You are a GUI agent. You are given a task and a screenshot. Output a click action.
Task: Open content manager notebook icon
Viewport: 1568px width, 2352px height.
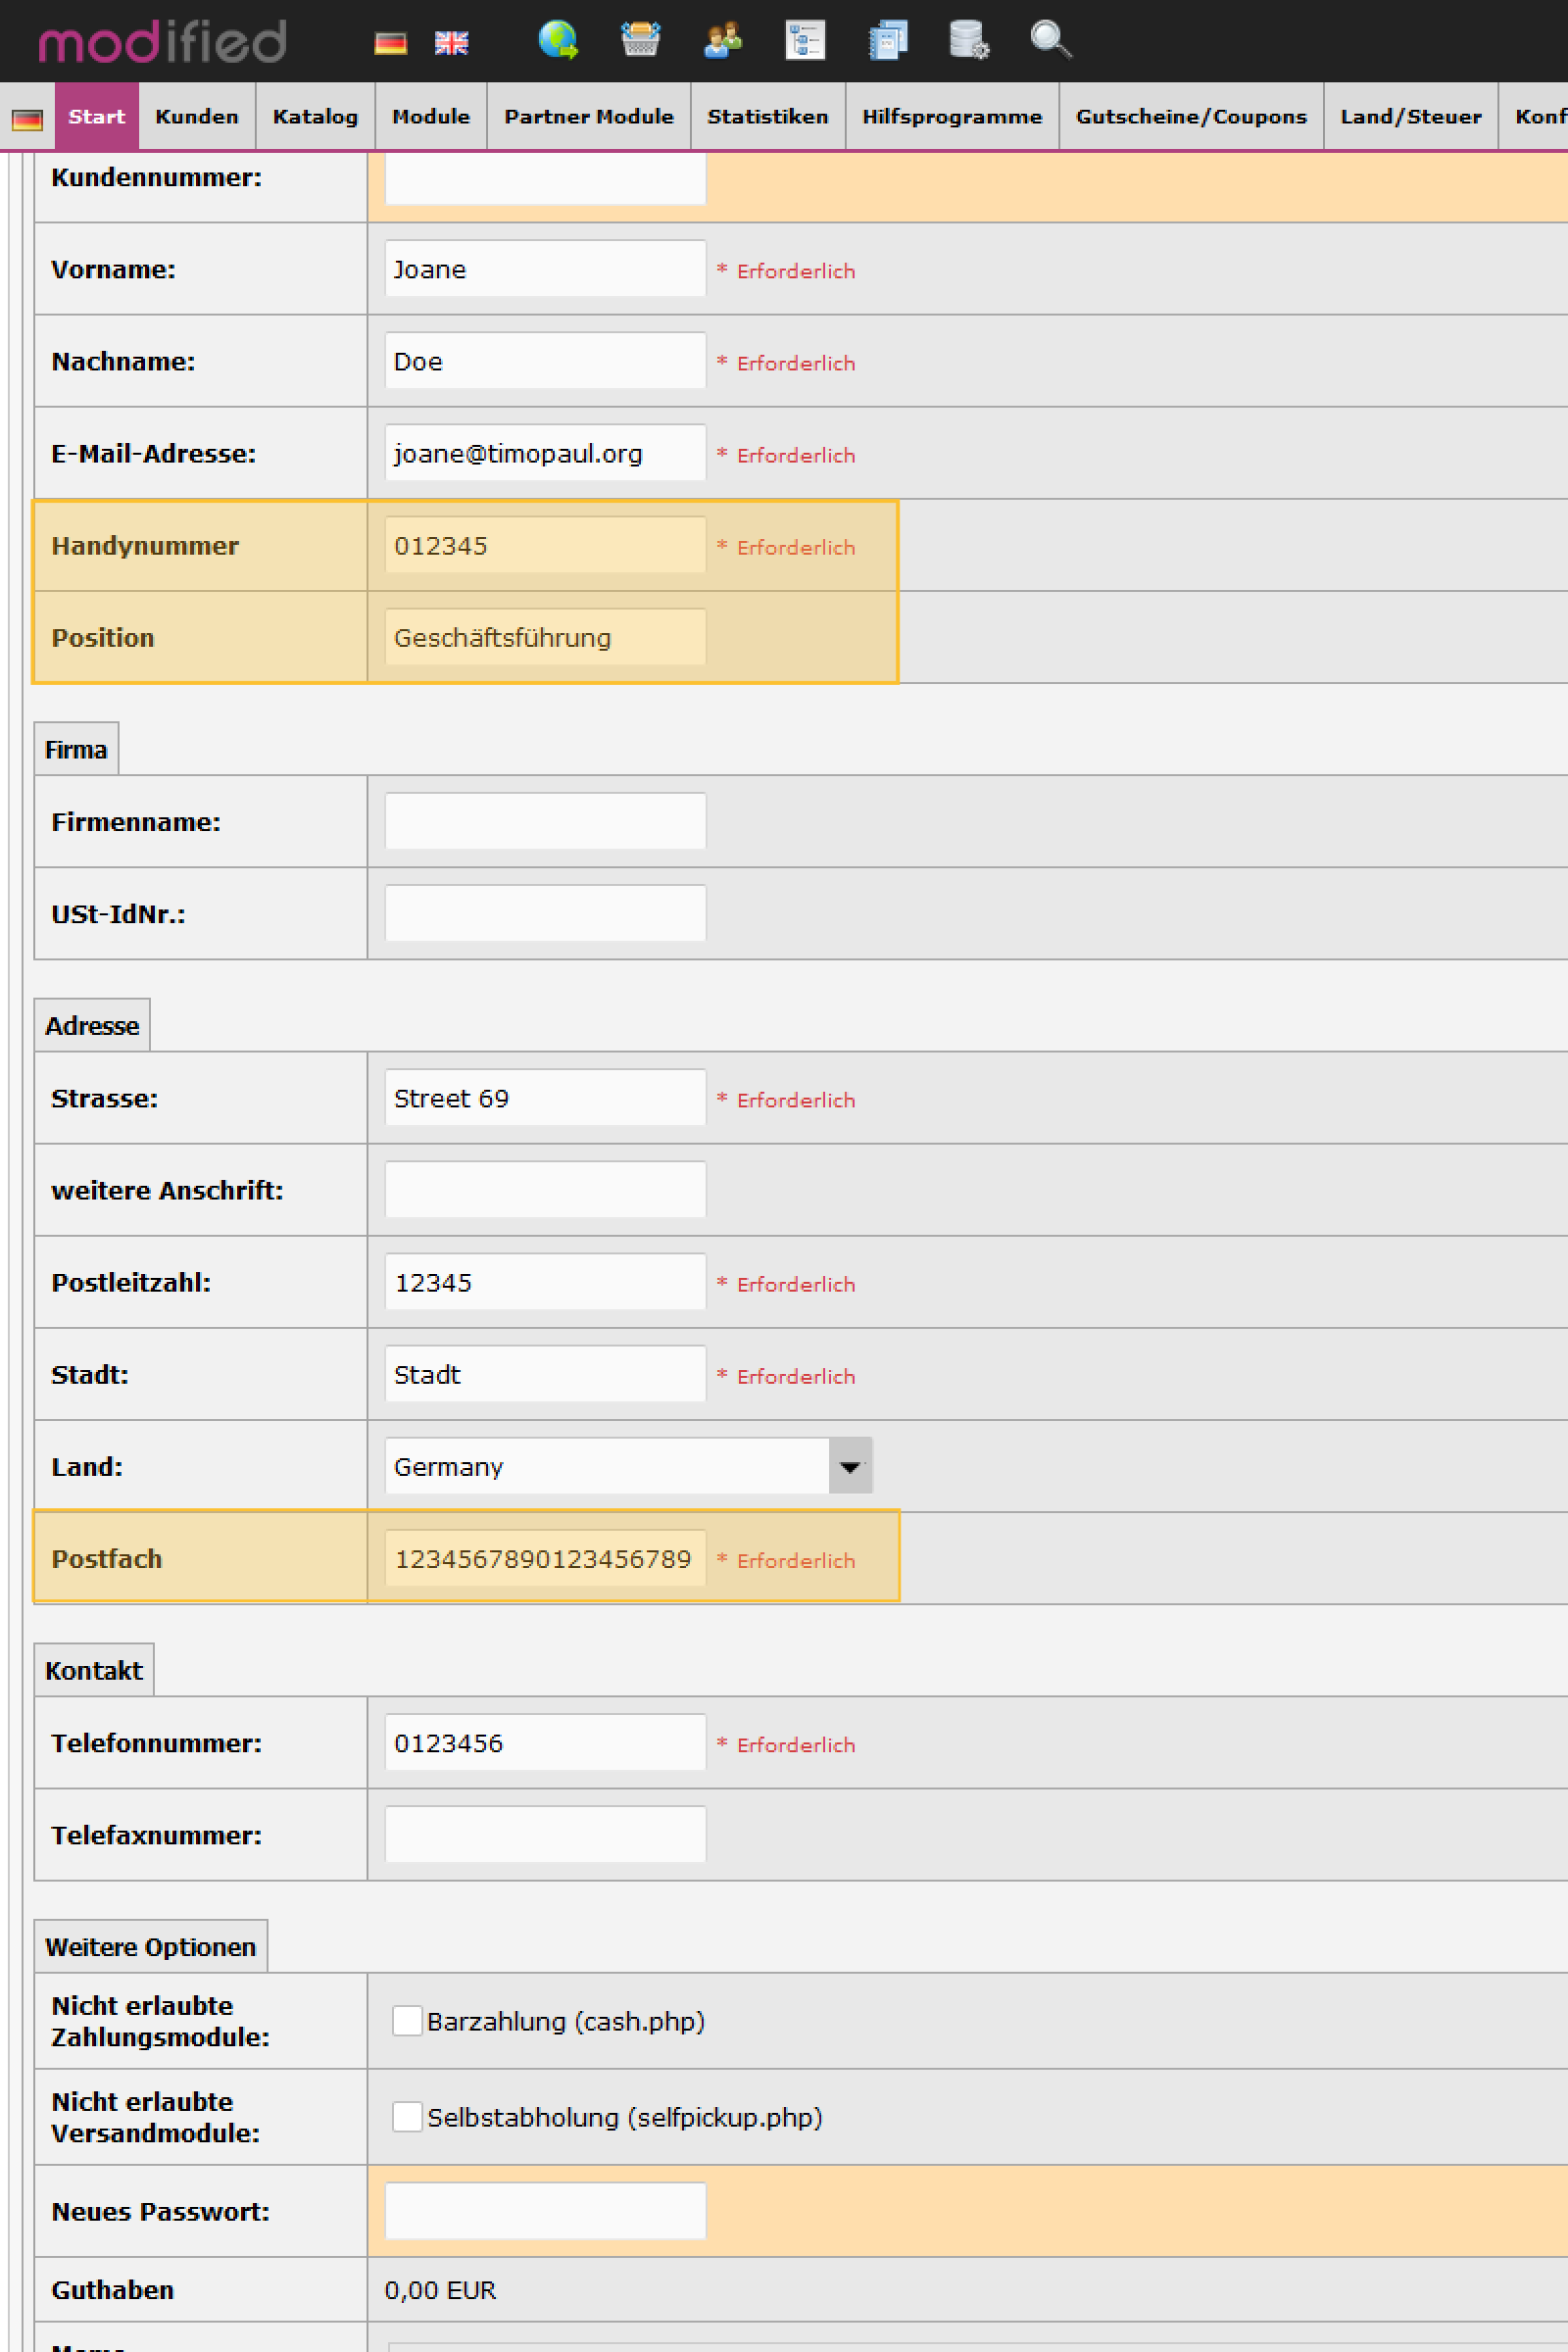pos(887,41)
